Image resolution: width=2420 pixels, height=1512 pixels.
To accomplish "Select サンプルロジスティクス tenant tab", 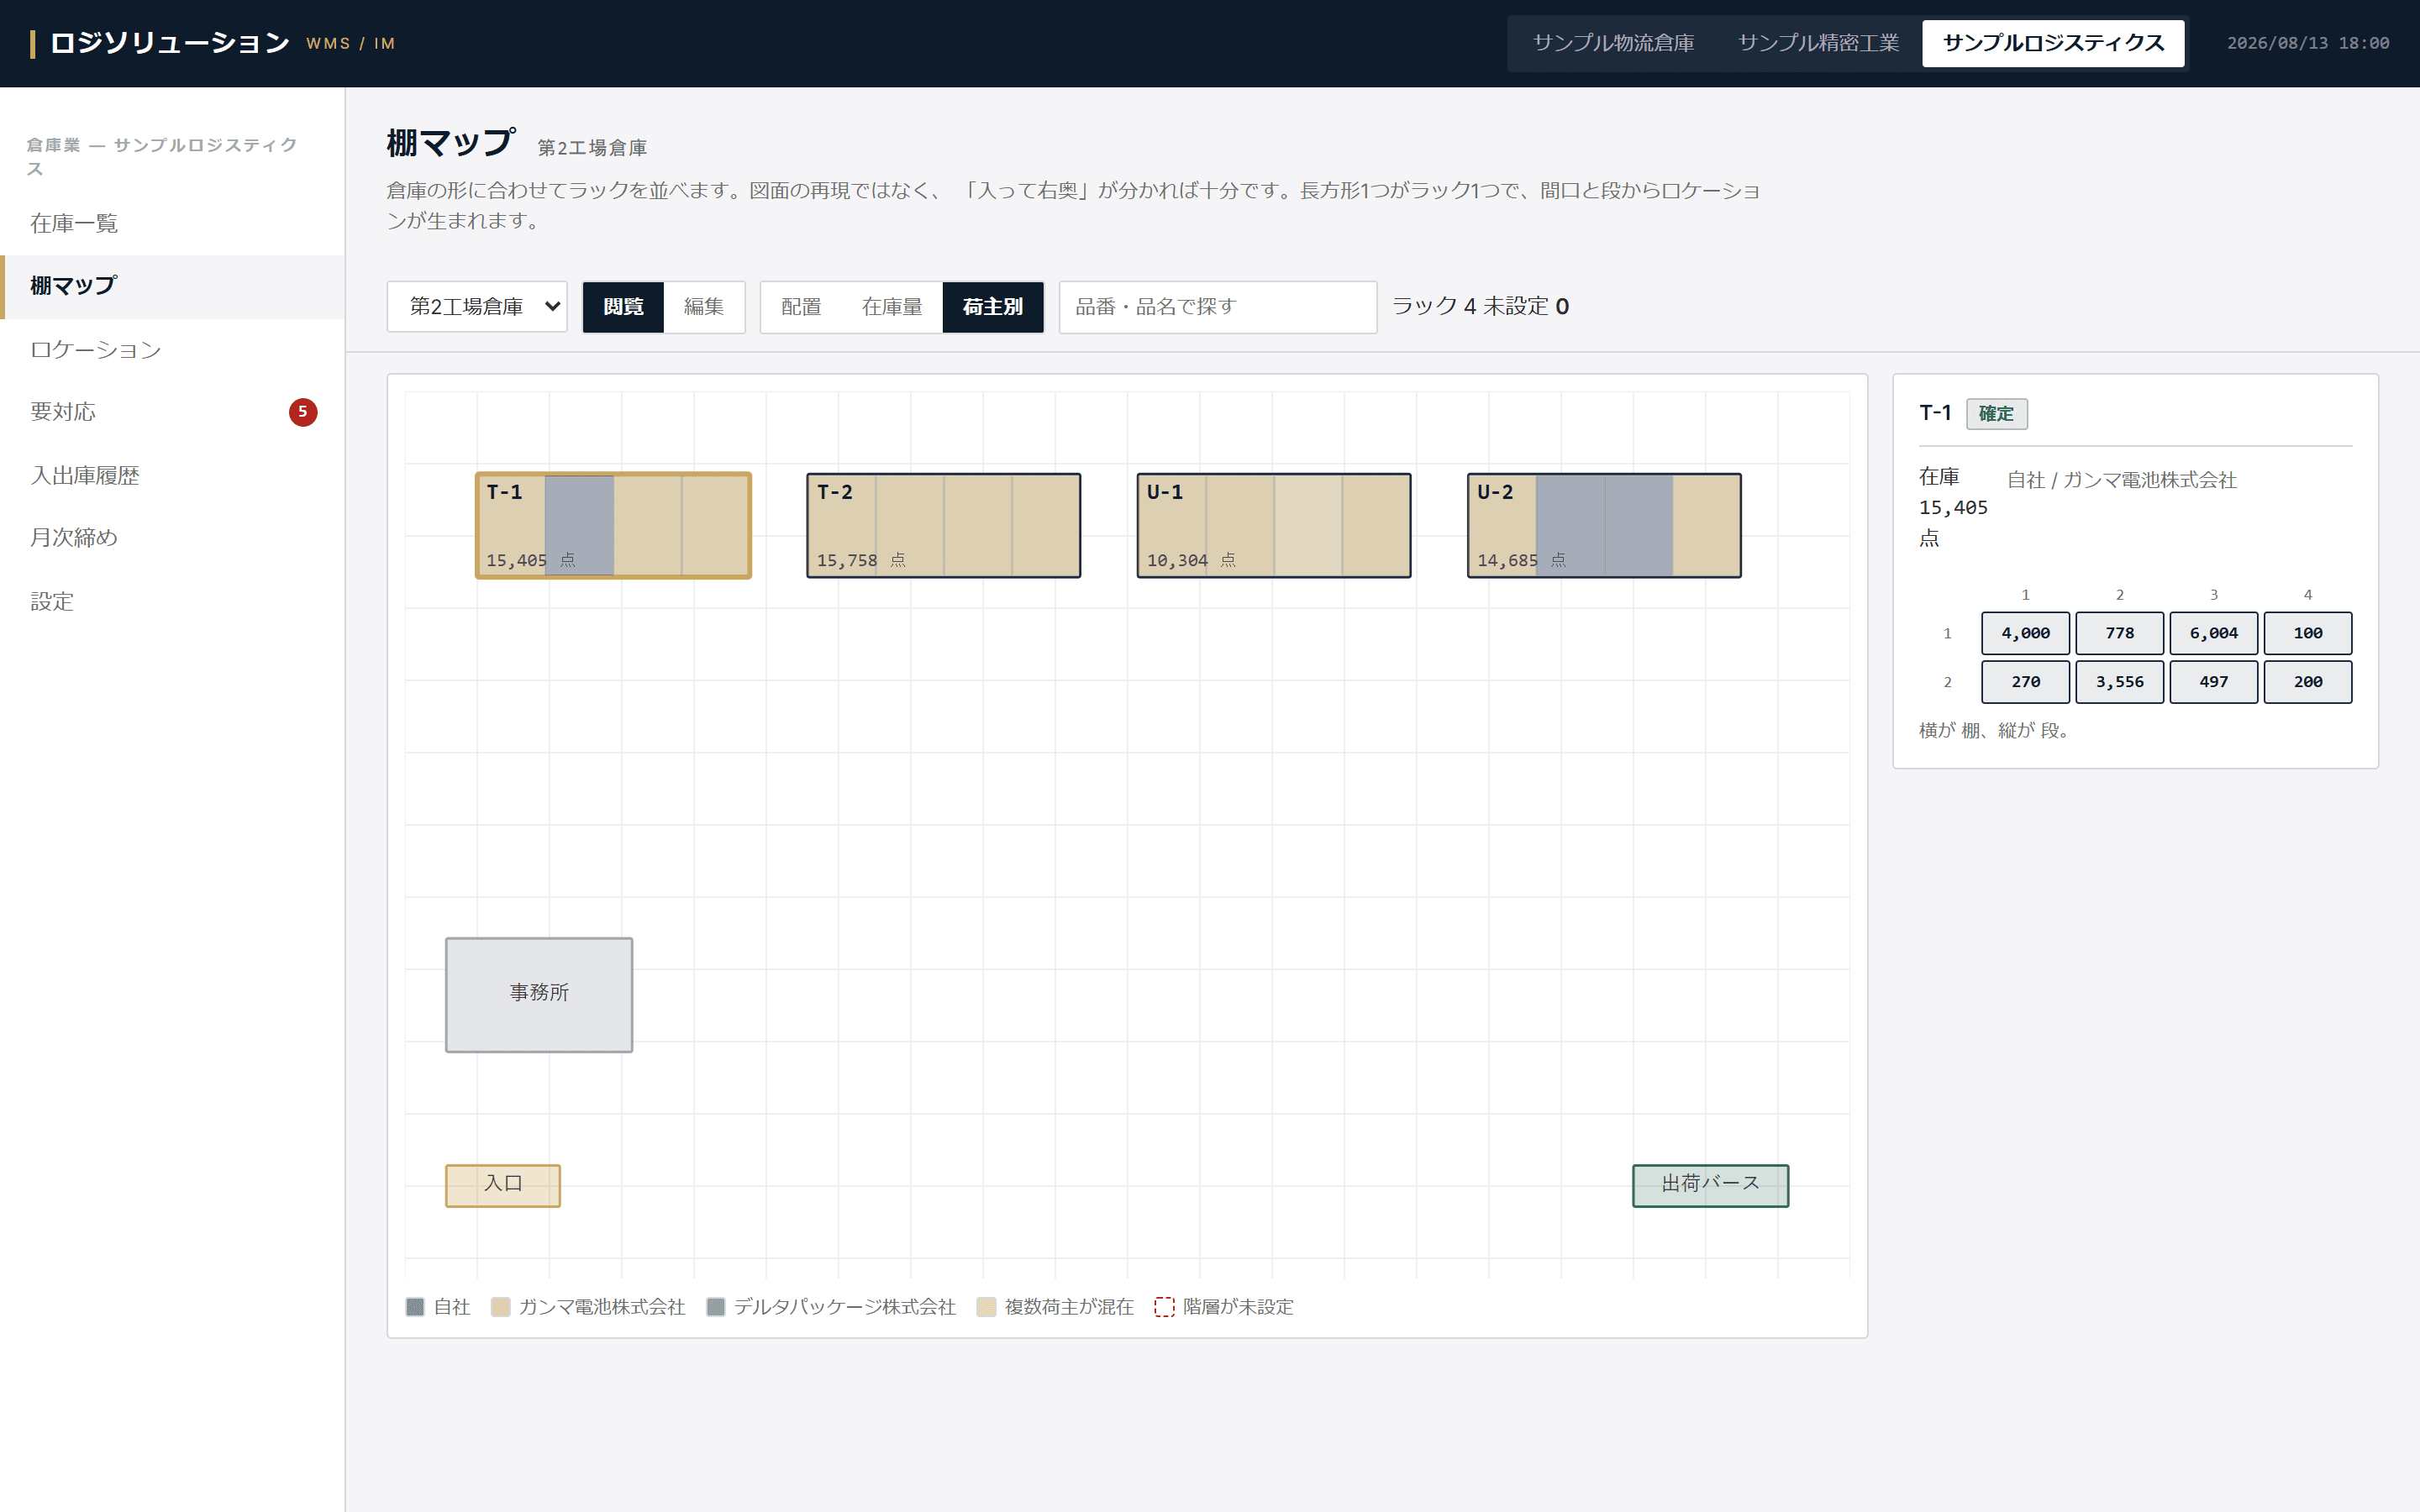I will (x=2053, y=43).
